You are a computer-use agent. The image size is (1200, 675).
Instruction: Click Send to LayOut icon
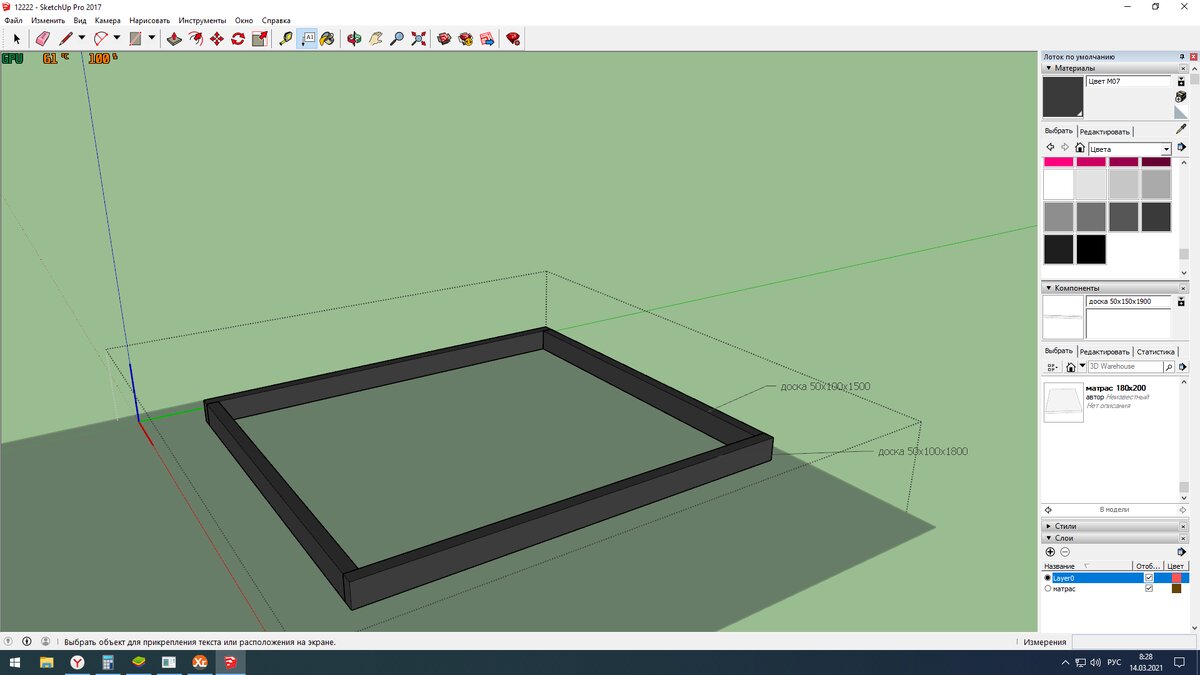point(487,39)
